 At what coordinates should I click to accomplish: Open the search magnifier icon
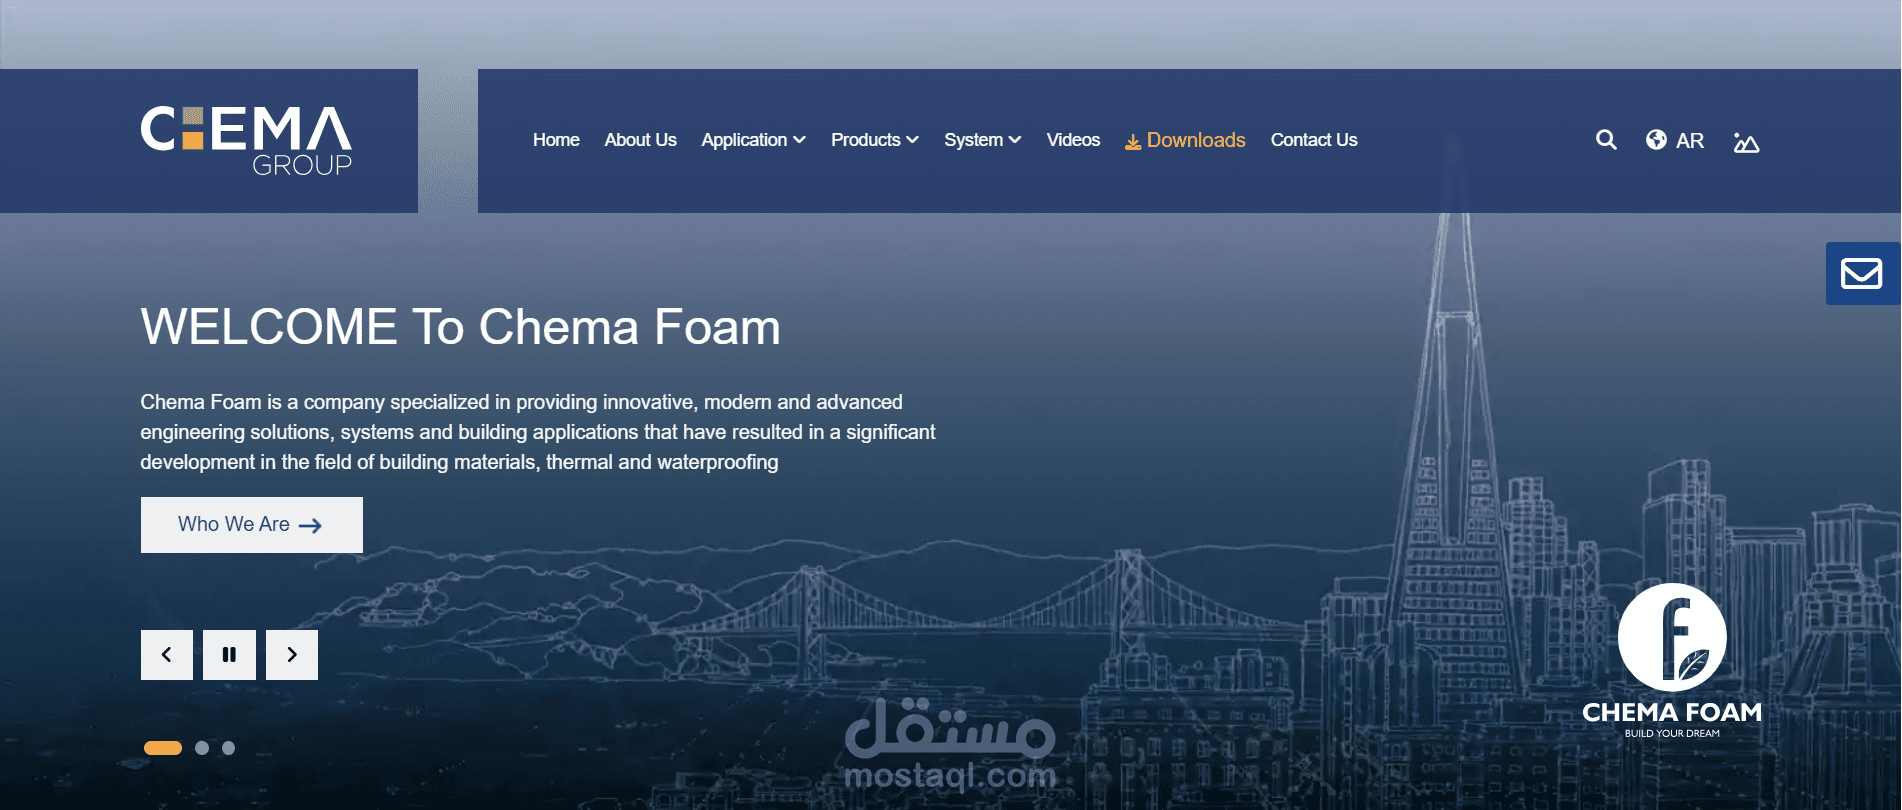click(1606, 140)
